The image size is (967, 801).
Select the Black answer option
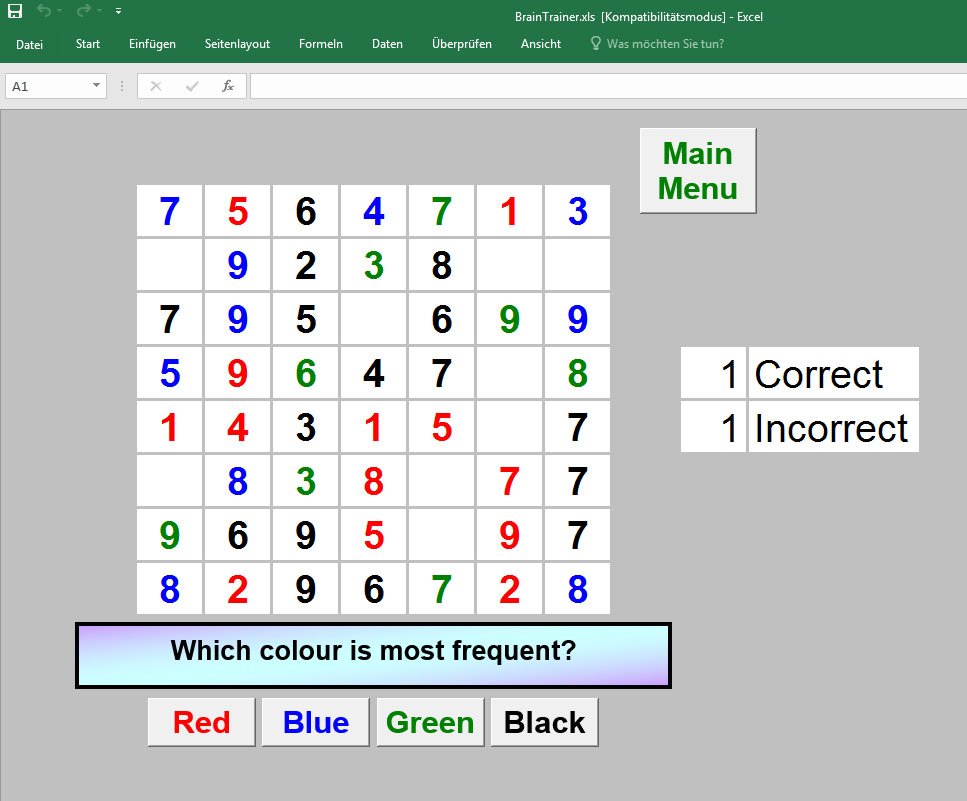pos(544,722)
